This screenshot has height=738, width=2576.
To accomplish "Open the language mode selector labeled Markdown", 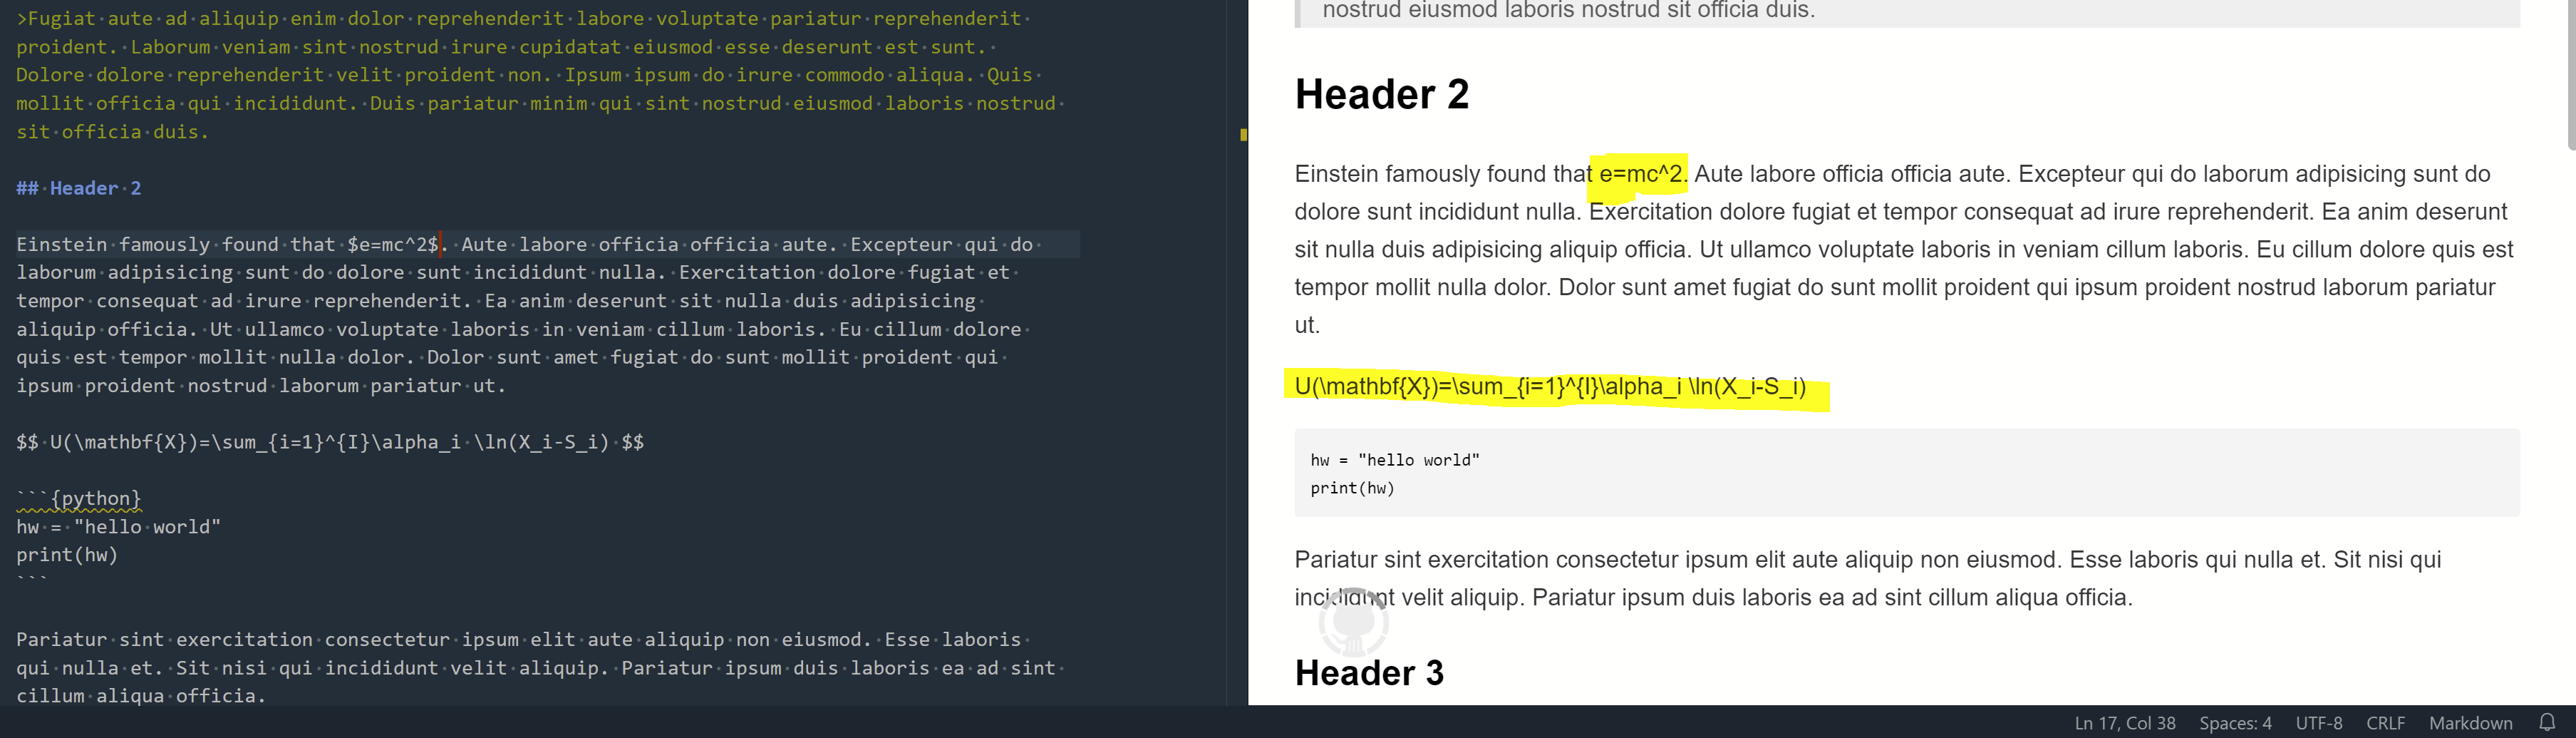I will (2471, 722).
